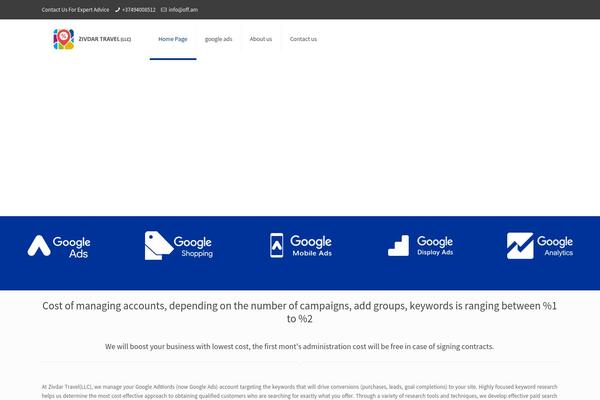This screenshot has width=600, height=400.
Task: Click 'We will boost your business' sentence
Action: [x=300, y=346]
